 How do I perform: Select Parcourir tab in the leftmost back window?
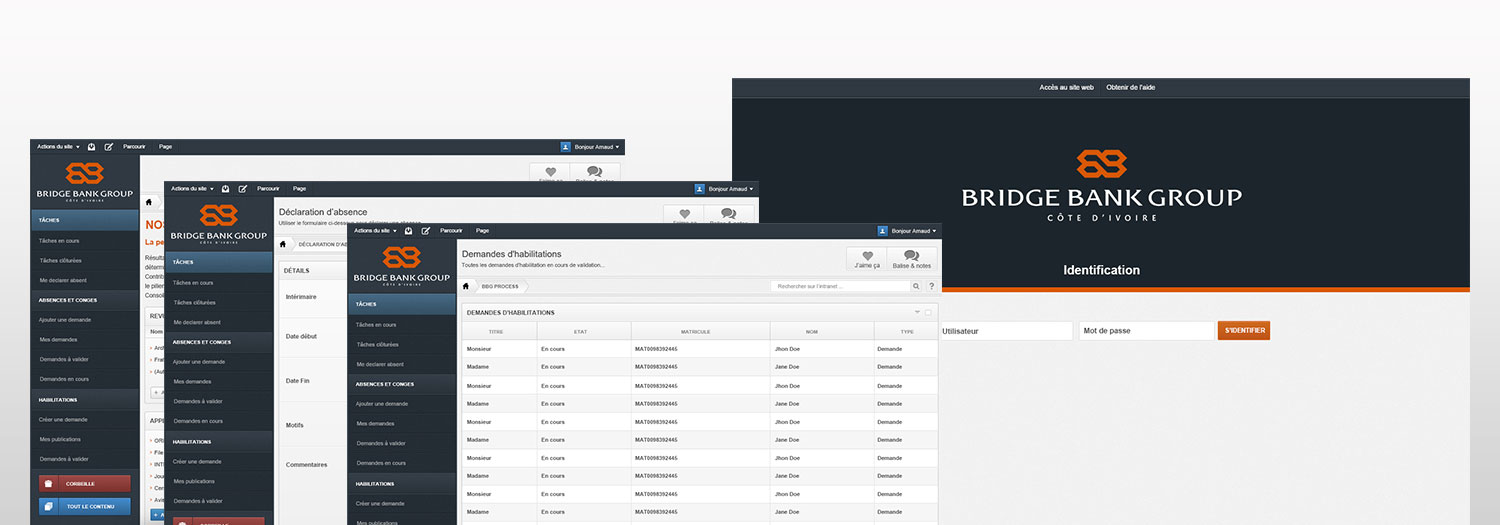click(x=134, y=146)
